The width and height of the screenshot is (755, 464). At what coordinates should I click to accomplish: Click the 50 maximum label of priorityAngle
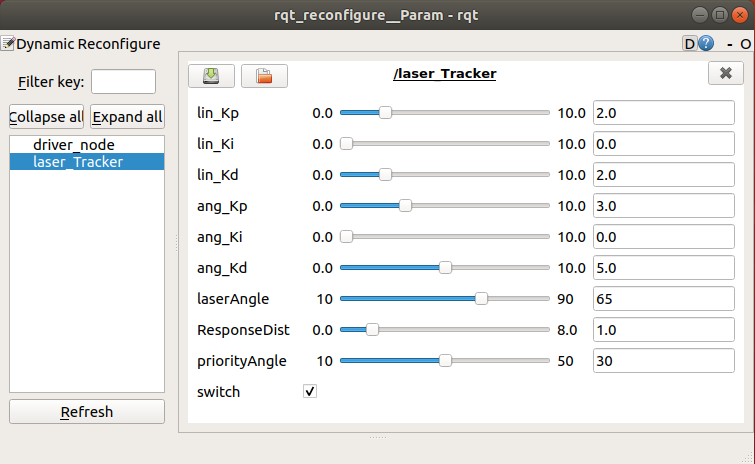point(565,361)
